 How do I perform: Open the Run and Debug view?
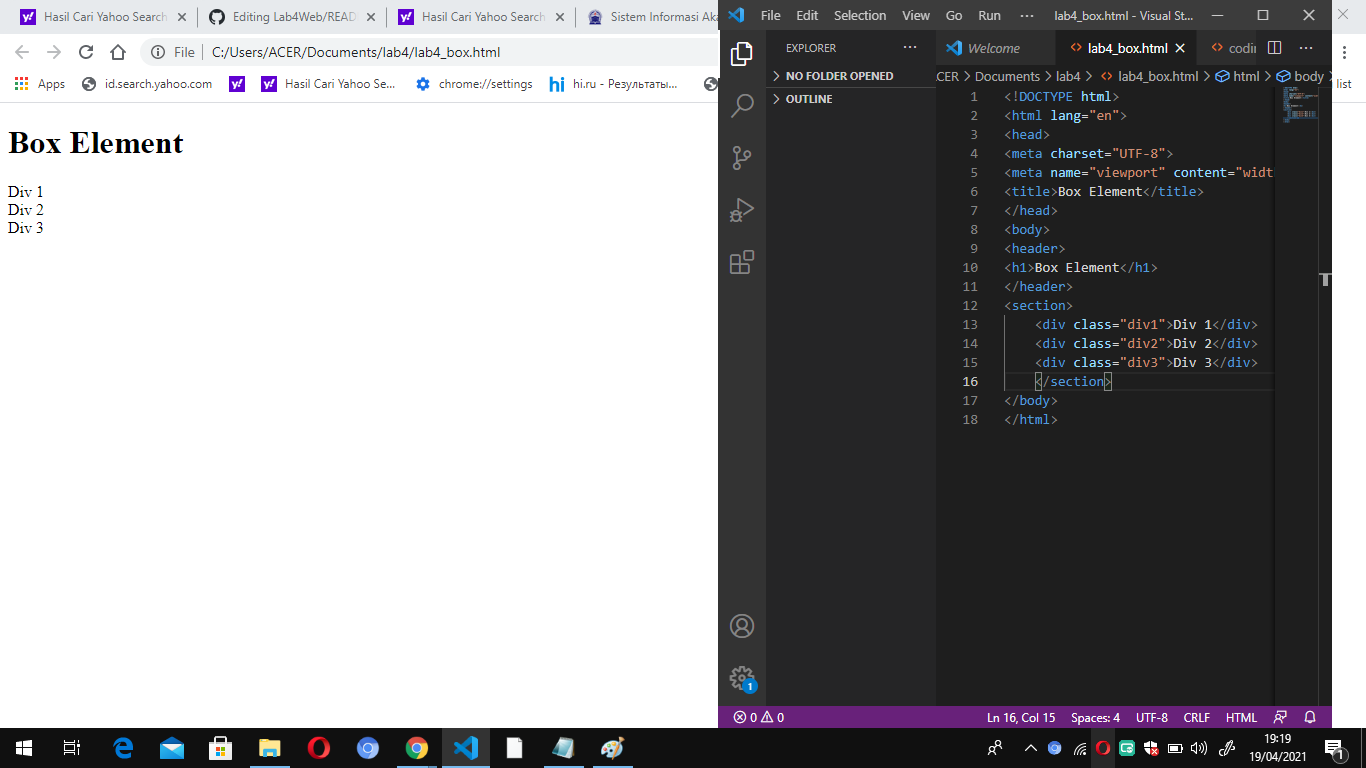[741, 209]
